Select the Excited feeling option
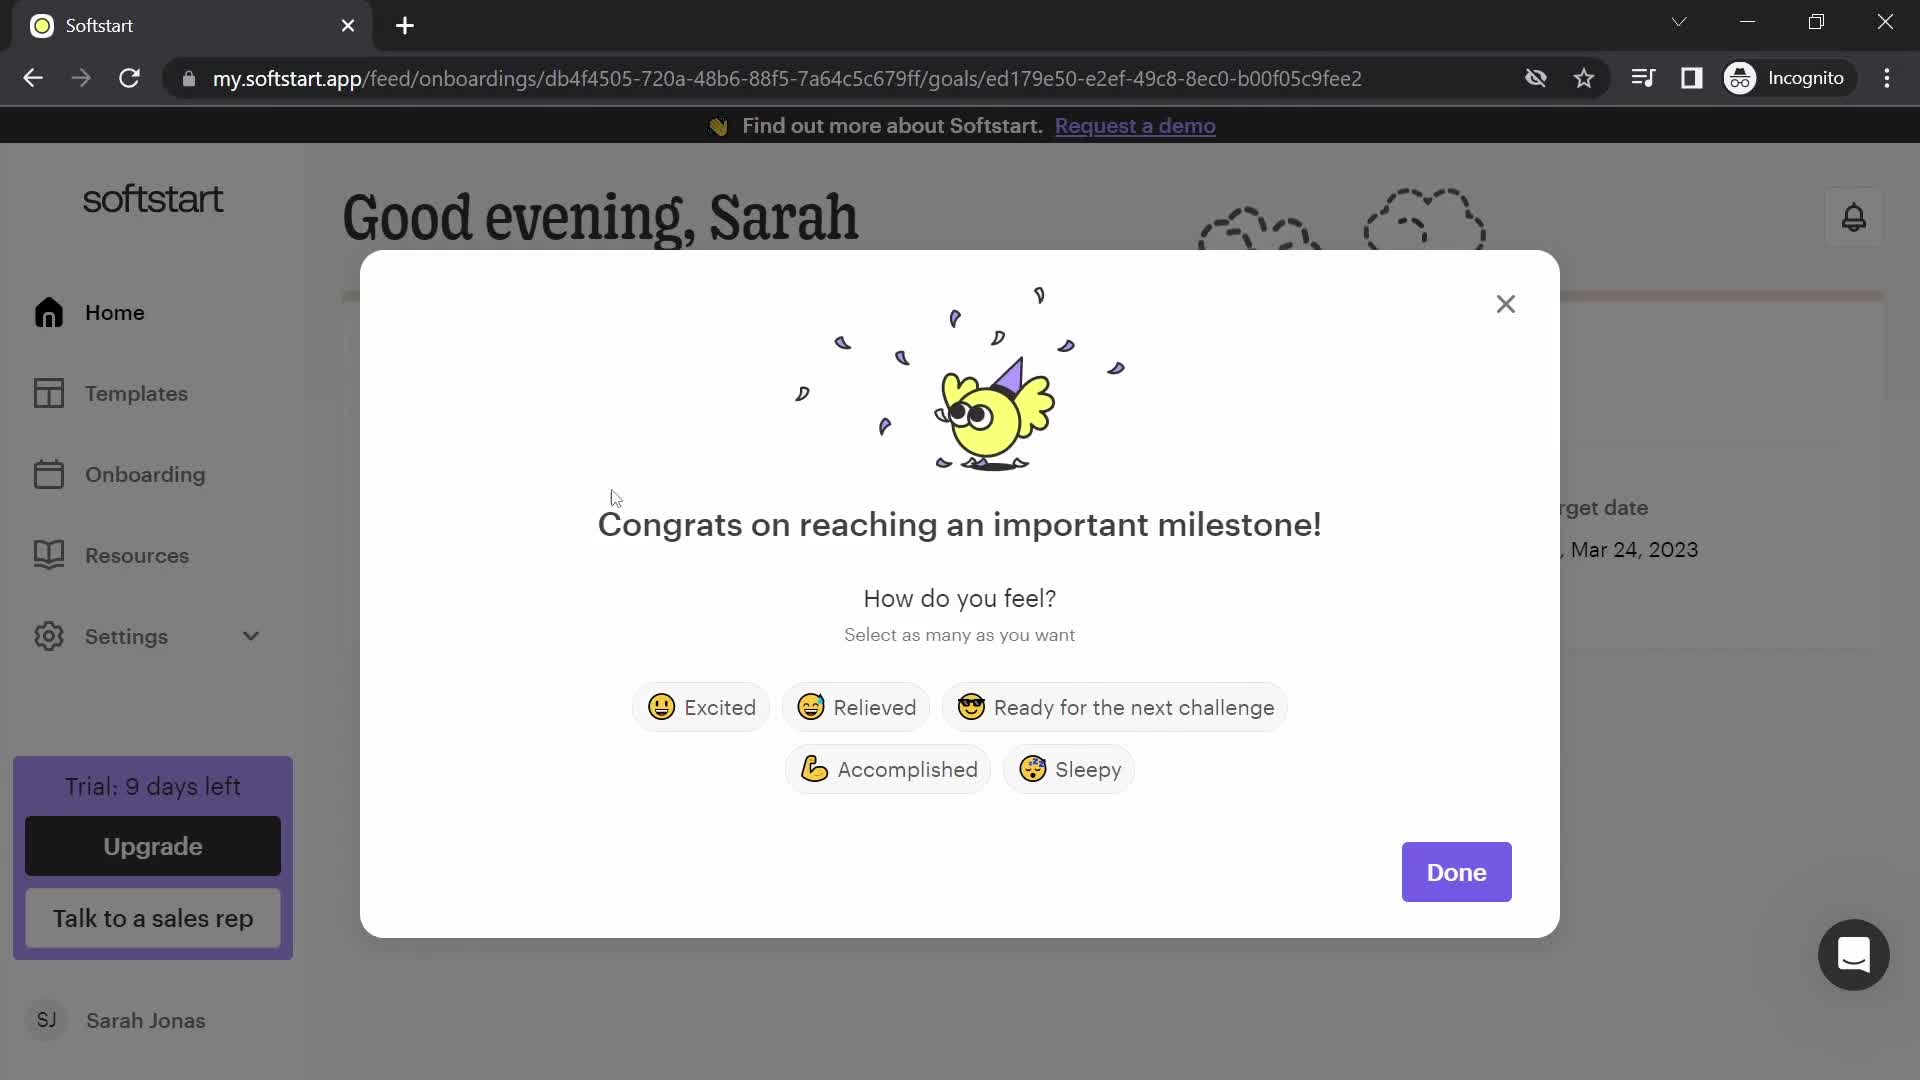1920x1080 pixels. [x=702, y=708]
